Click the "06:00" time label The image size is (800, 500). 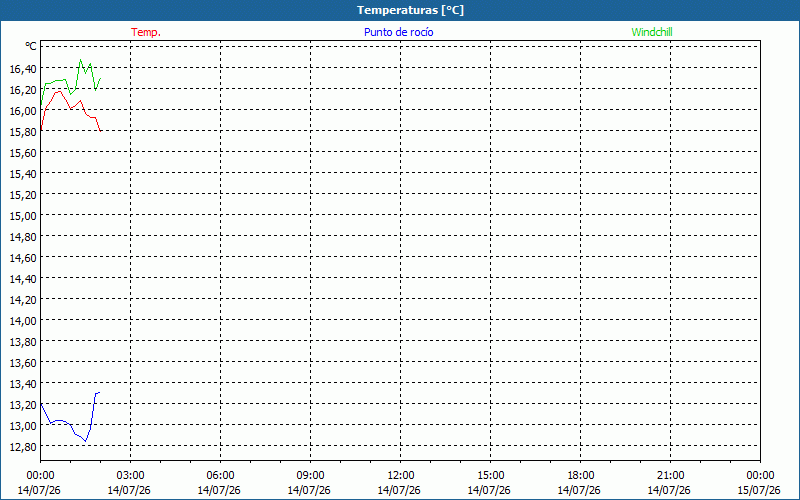(220, 476)
